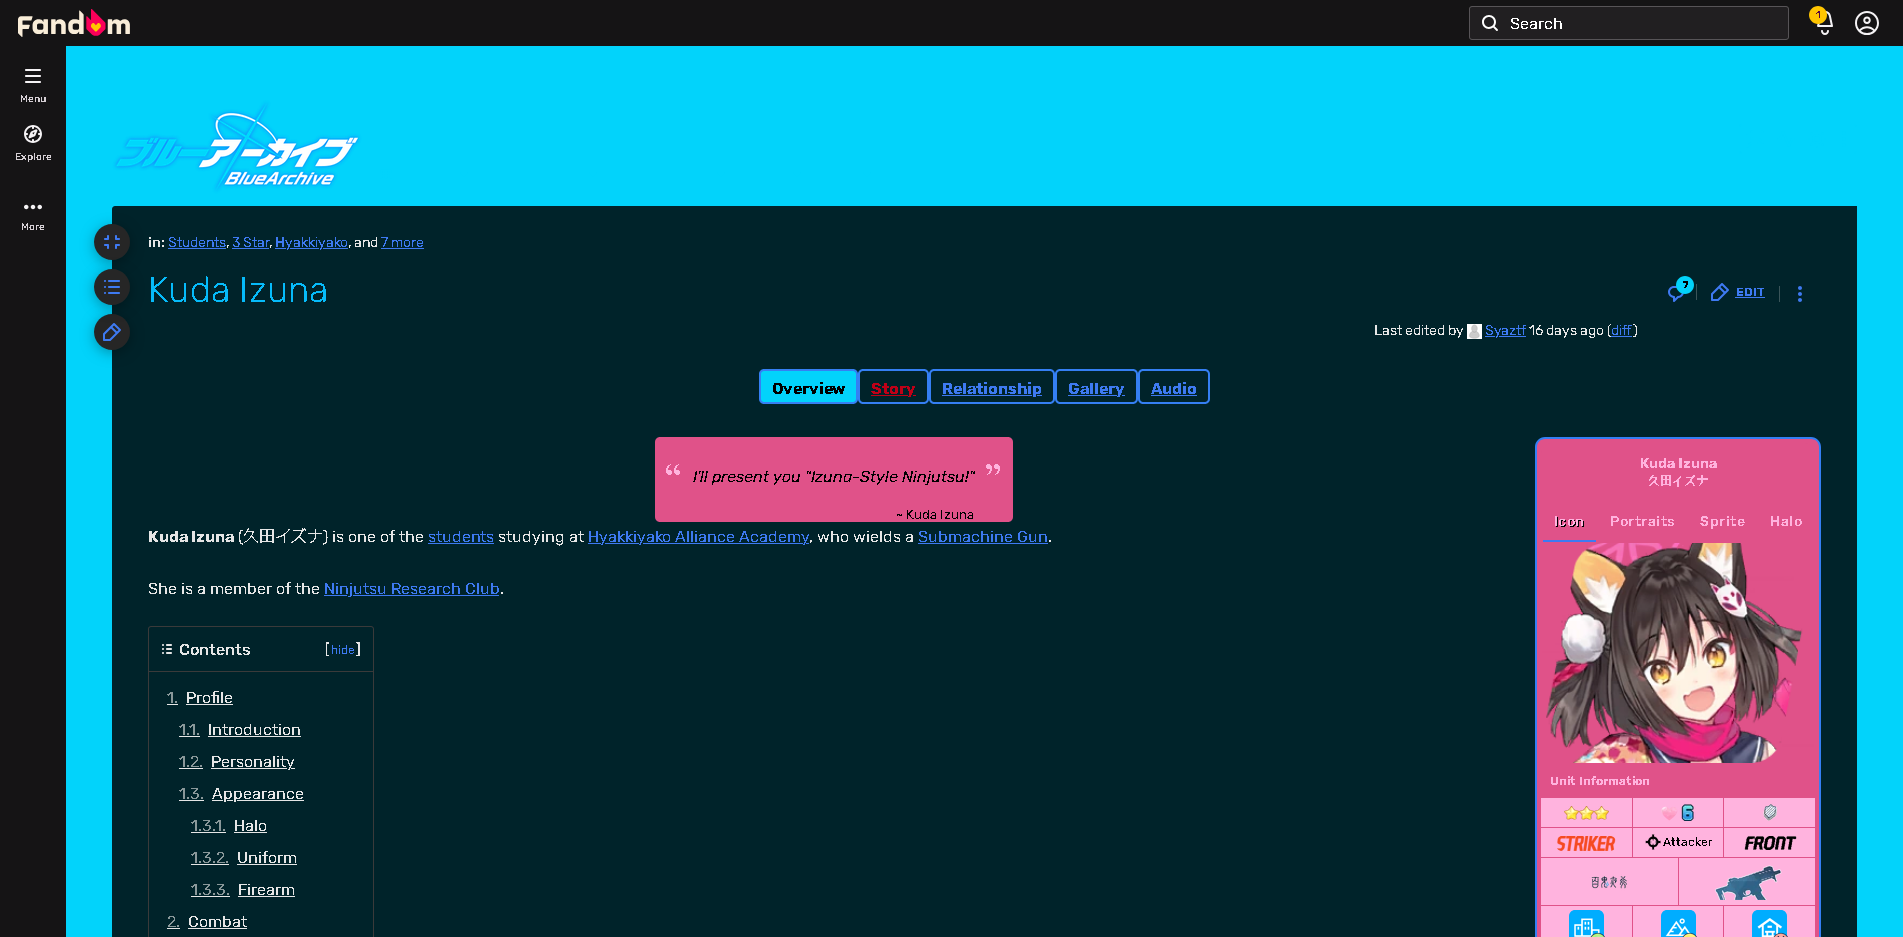Expand the '7 more' categories link
1903x937 pixels.
[402, 242]
